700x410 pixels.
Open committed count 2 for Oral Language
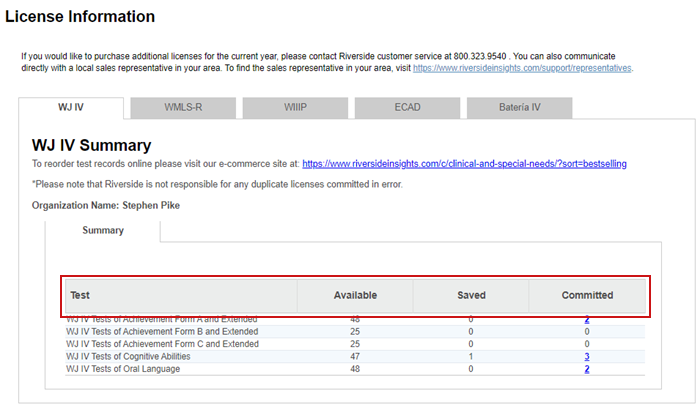tap(587, 369)
